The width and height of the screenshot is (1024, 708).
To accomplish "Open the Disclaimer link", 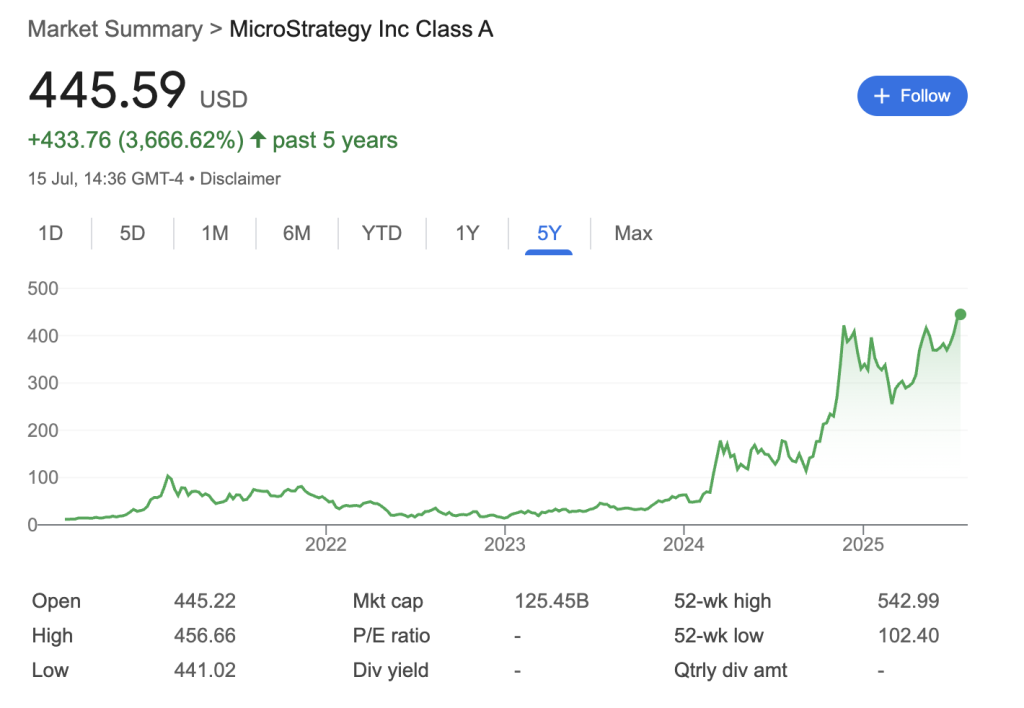I will point(240,179).
